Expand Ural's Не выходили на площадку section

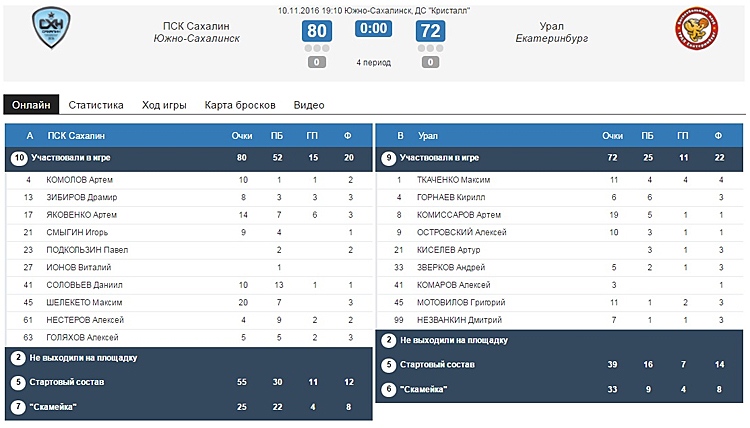click(559, 340)
